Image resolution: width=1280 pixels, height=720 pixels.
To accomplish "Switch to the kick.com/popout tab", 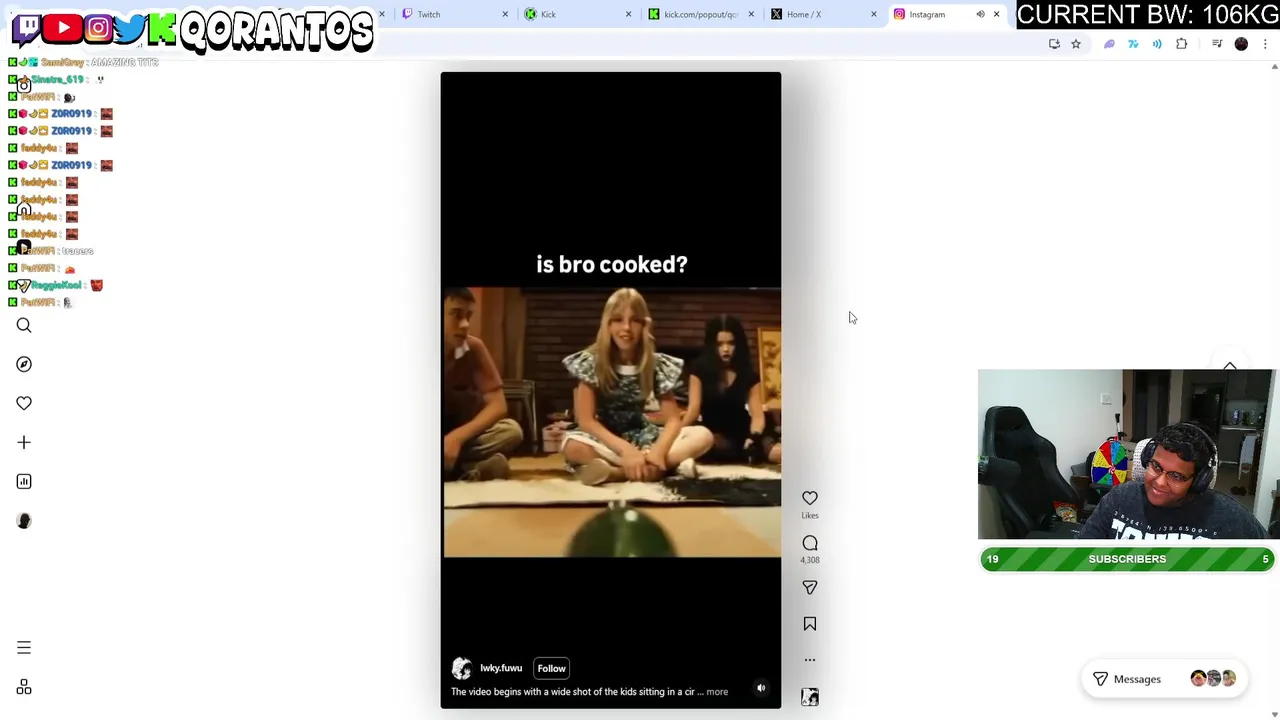I will (700, 14).
